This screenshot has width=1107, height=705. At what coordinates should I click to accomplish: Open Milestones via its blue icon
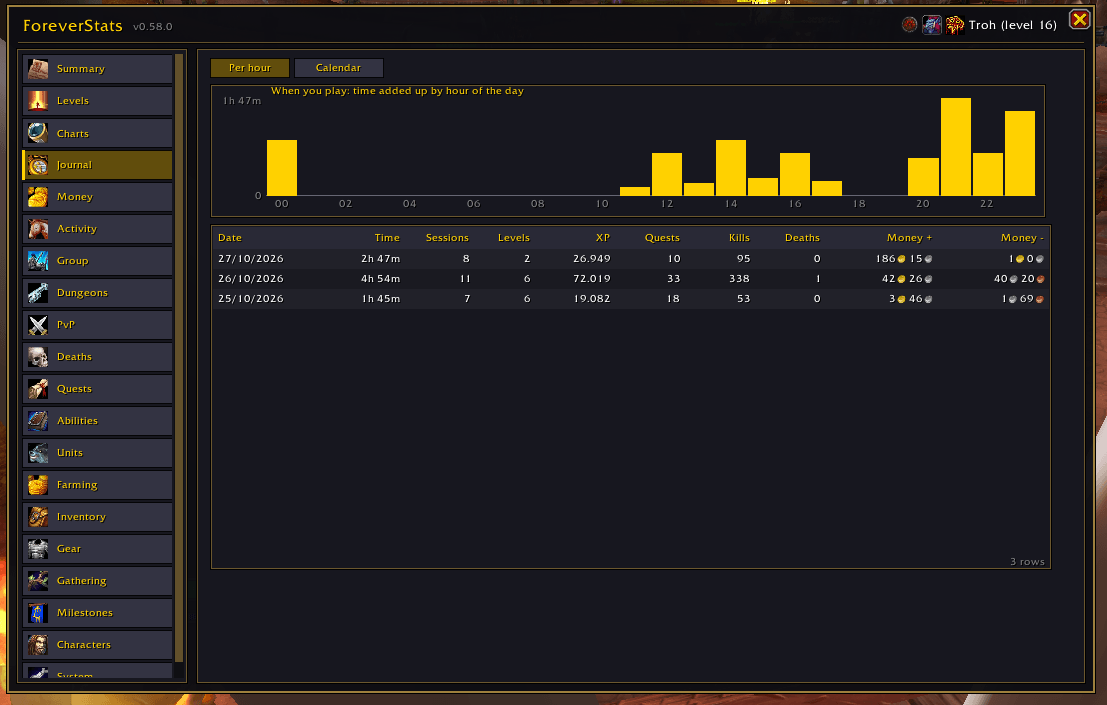point(38,613)
